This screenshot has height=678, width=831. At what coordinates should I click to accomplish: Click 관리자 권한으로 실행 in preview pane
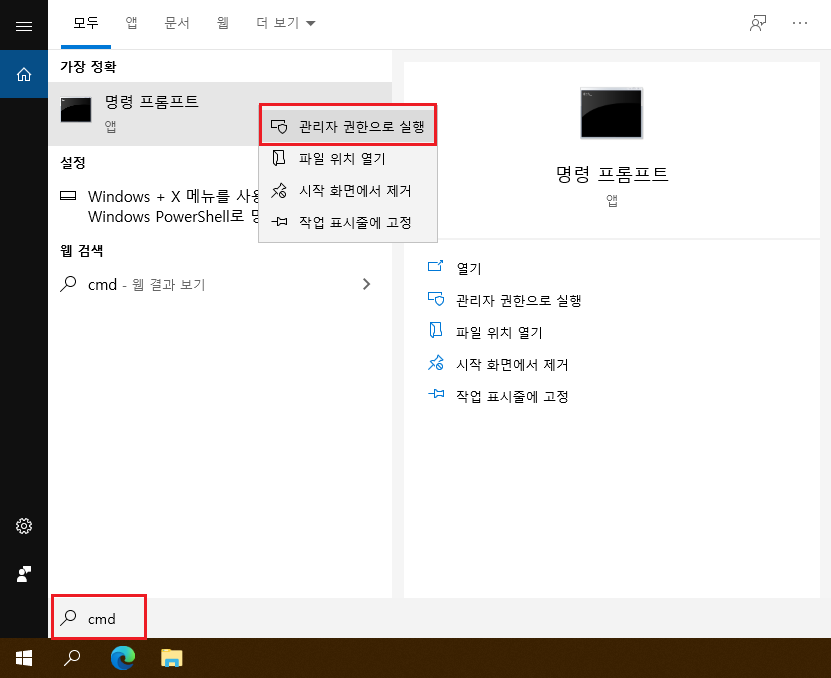pyautogui.click(x=519, y=301)
